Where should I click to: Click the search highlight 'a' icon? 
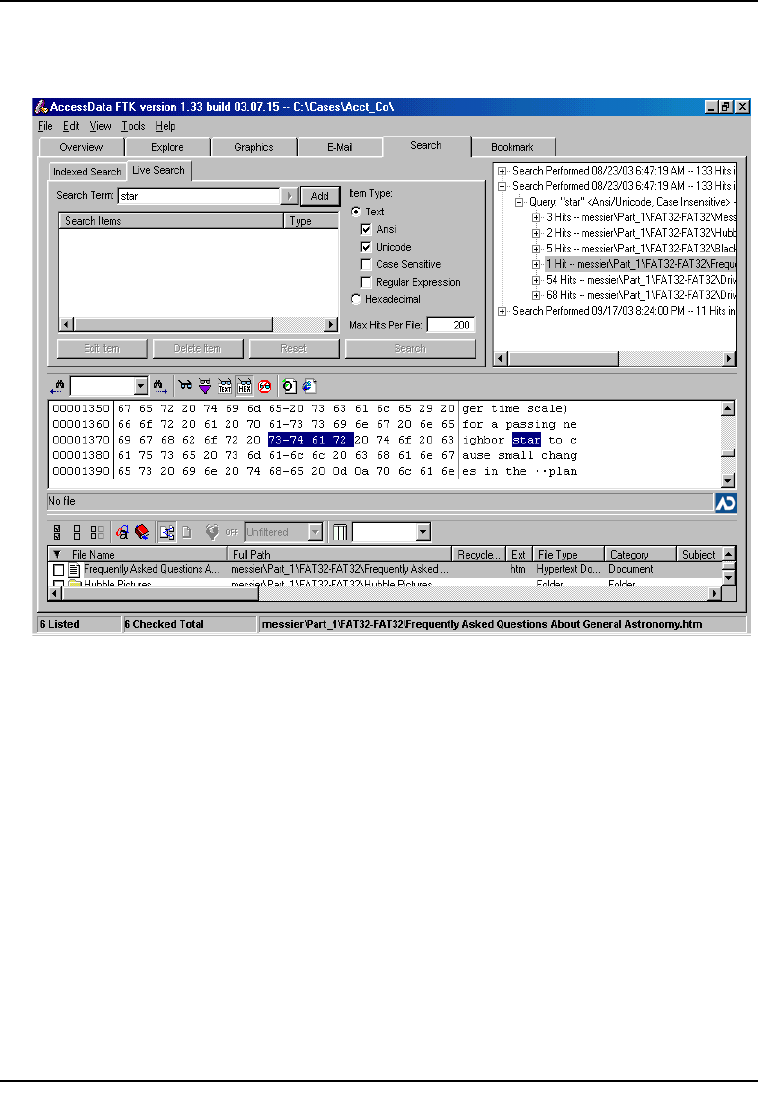[123, 532]
